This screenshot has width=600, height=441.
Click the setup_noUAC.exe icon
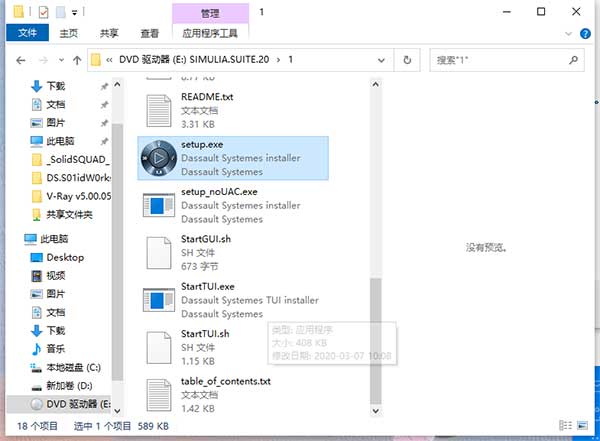click(158, 206)
